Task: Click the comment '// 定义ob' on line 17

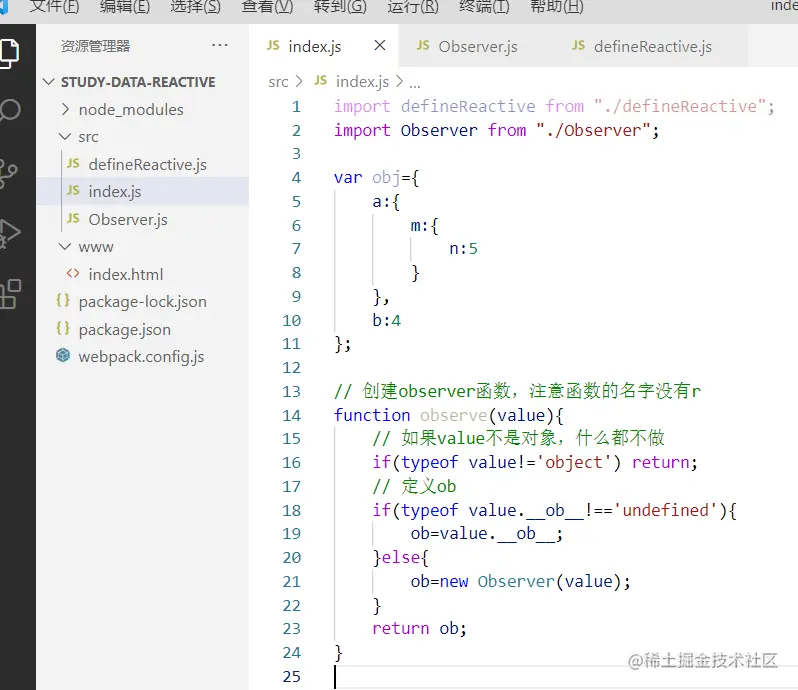Action: click(x=414, y=486)
